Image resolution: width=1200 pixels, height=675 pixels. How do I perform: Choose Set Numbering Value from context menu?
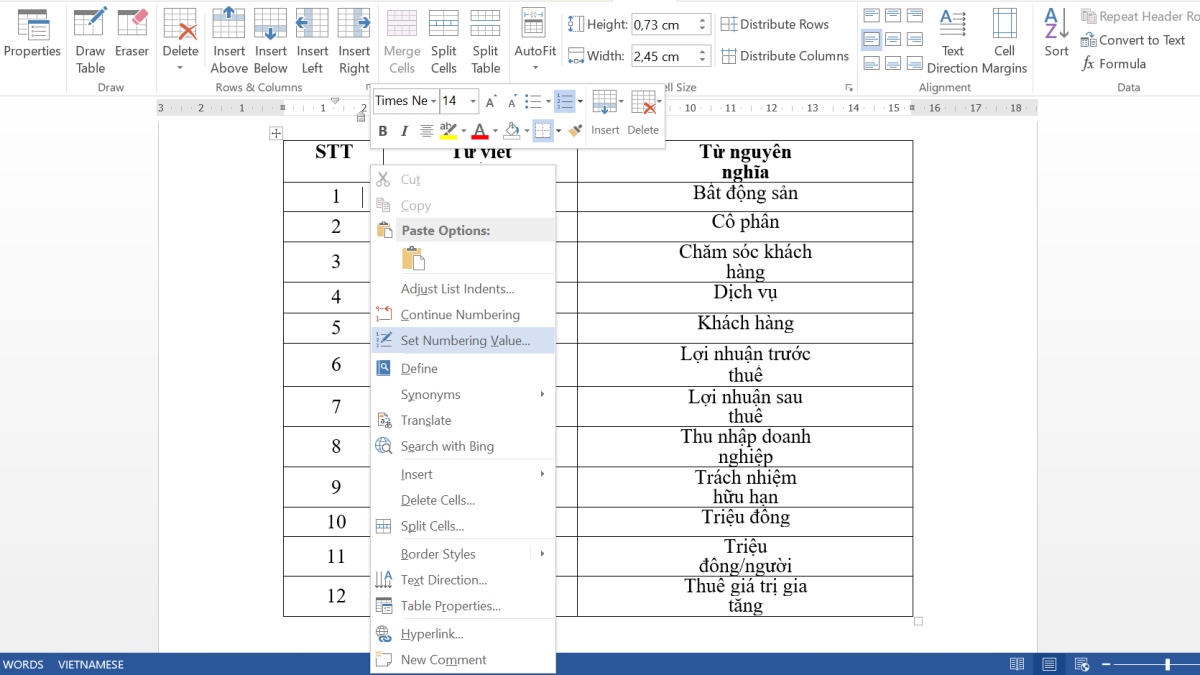point(463,340)
